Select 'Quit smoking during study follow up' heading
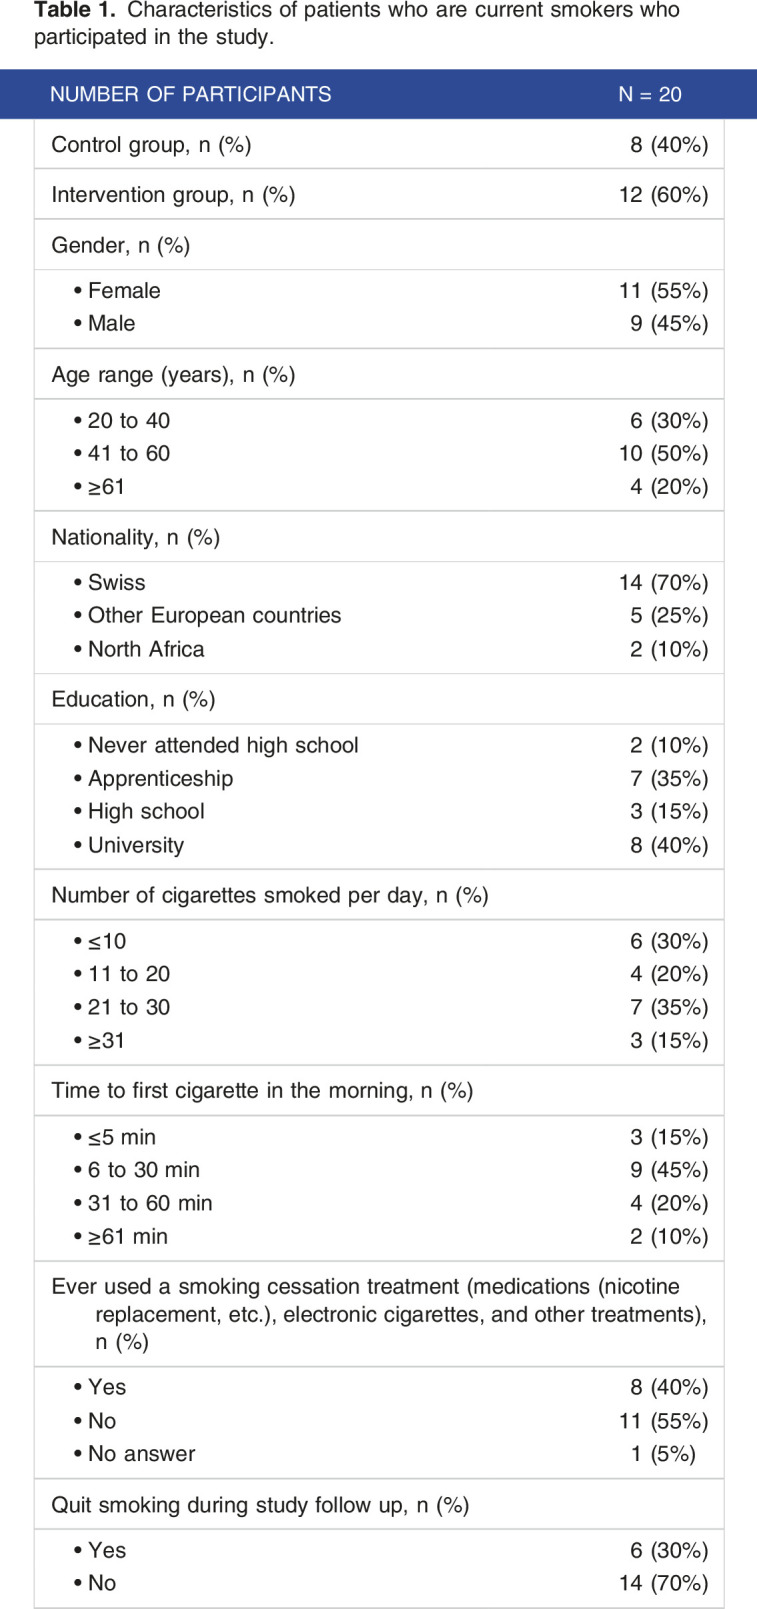Image resolution: width=757 pixels, height=1609 pixels. click(x=260, y=1505)
